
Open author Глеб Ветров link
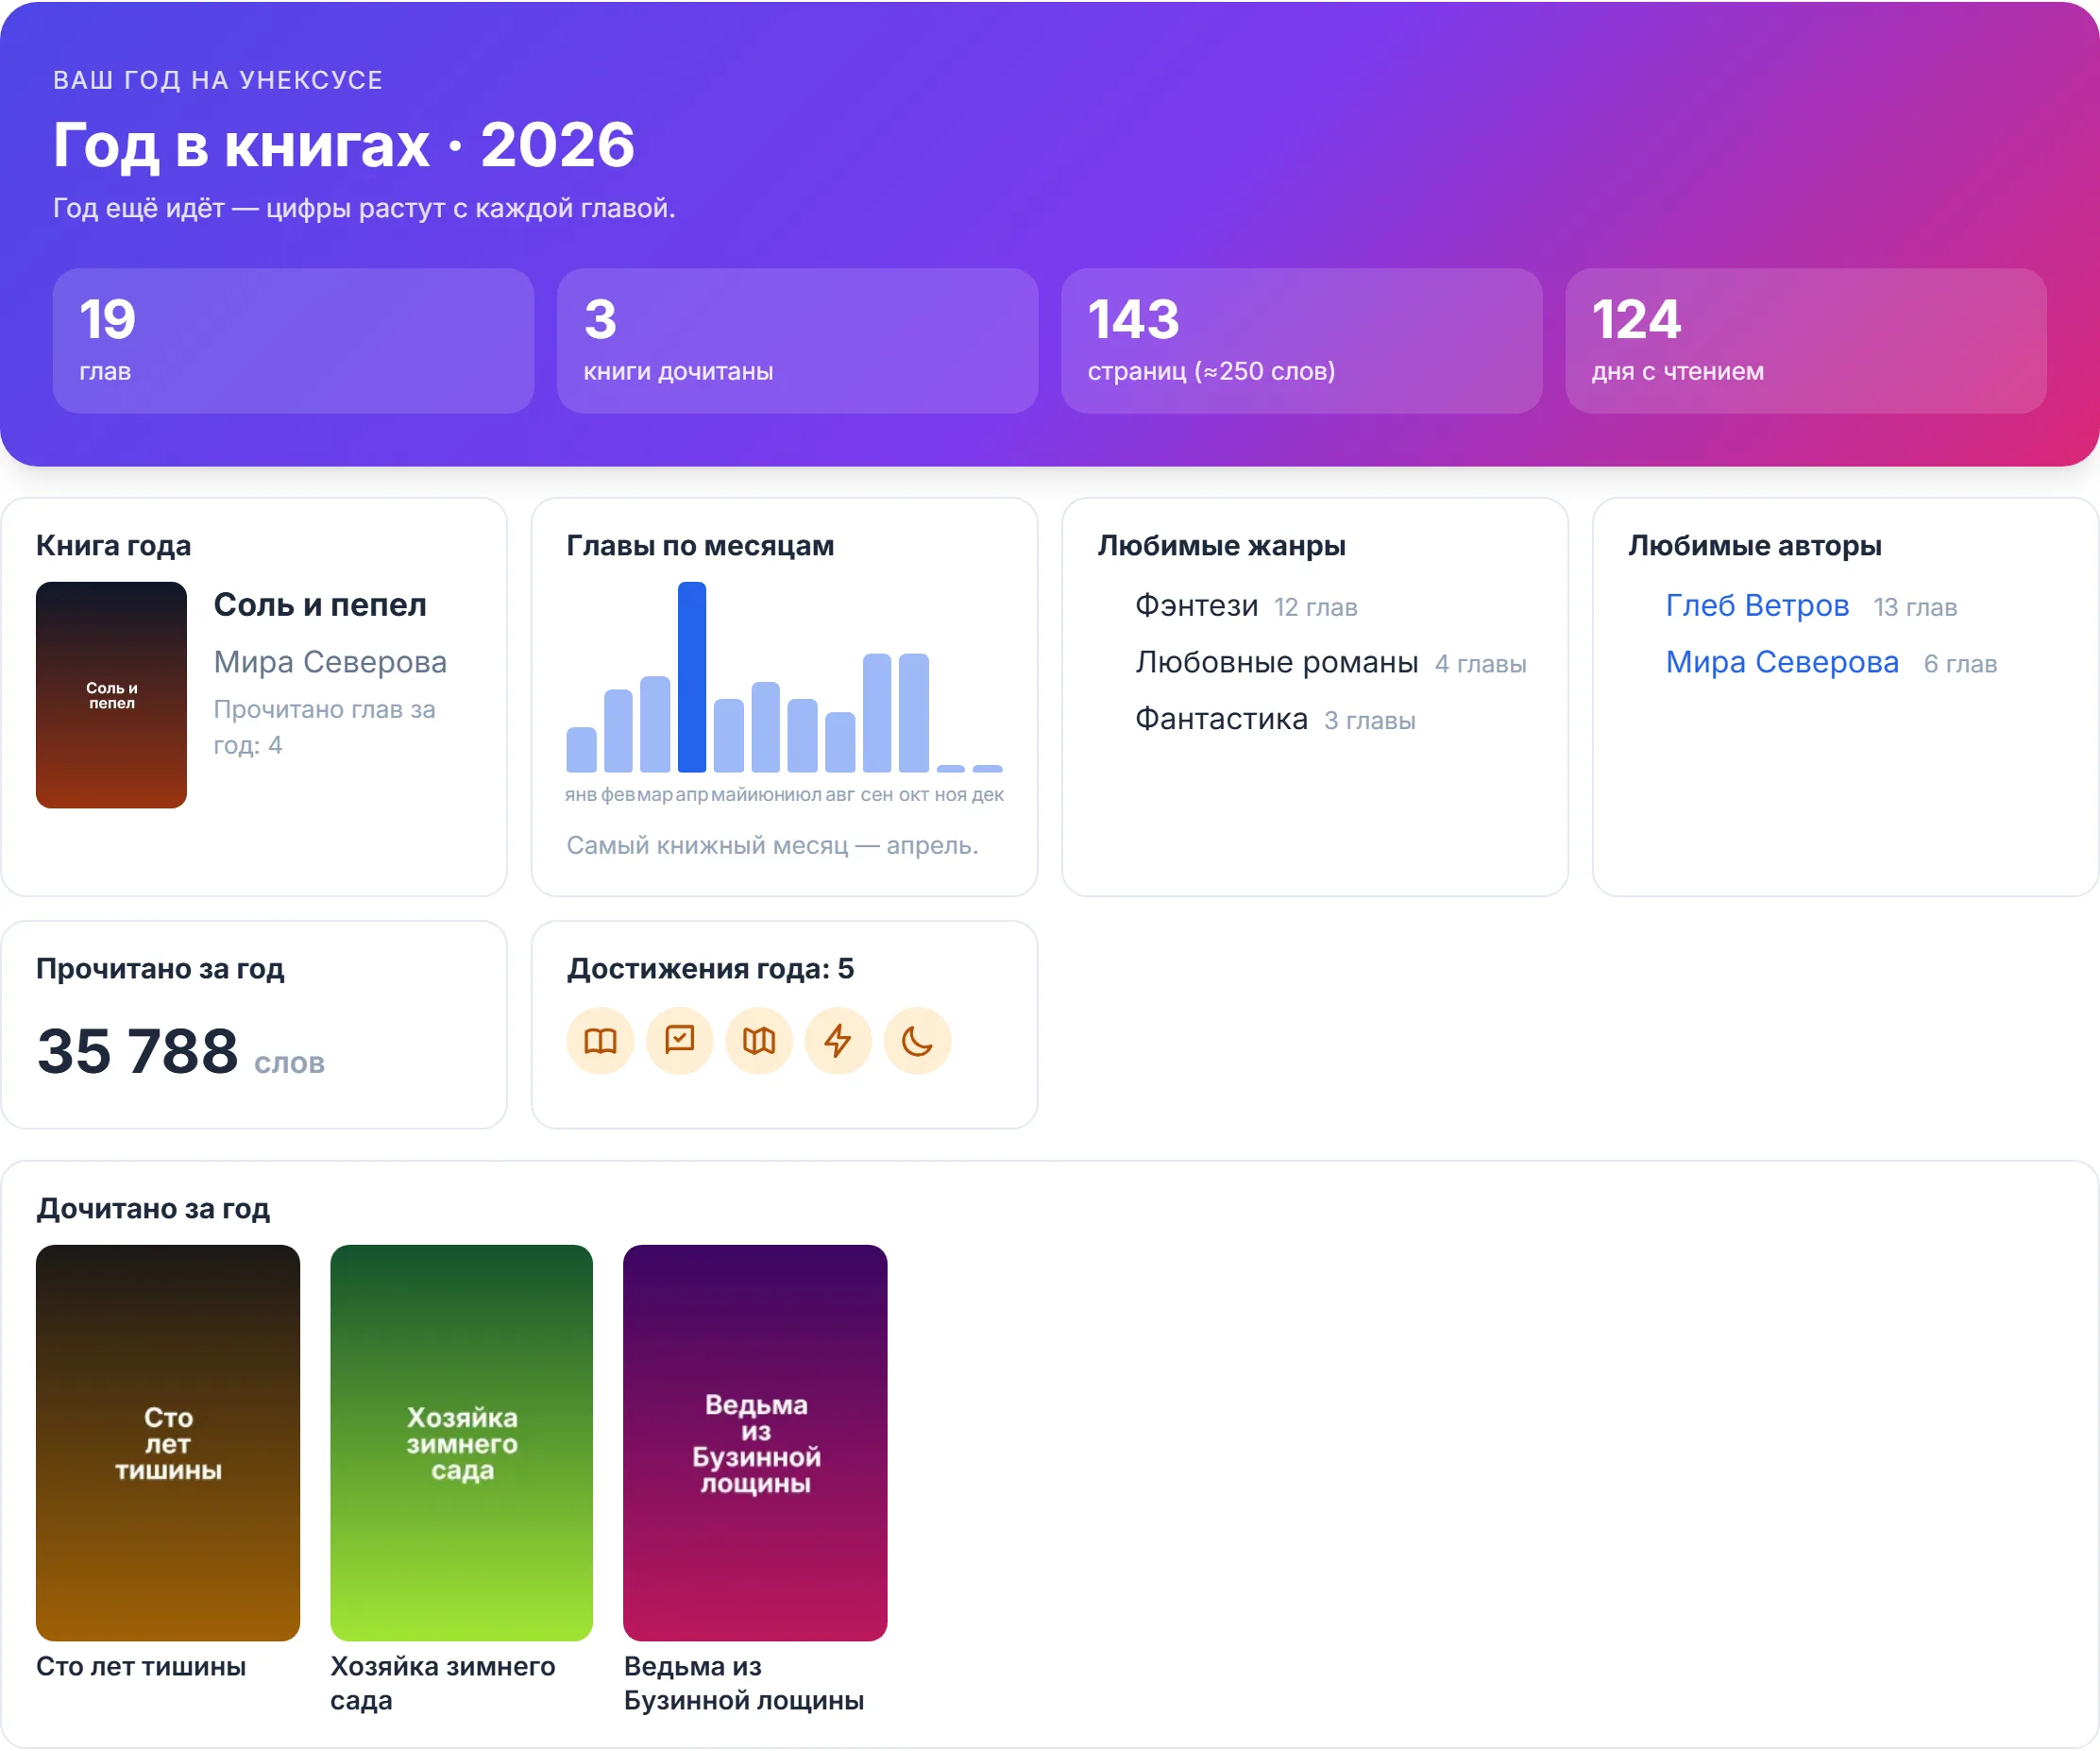point(1757,606)
